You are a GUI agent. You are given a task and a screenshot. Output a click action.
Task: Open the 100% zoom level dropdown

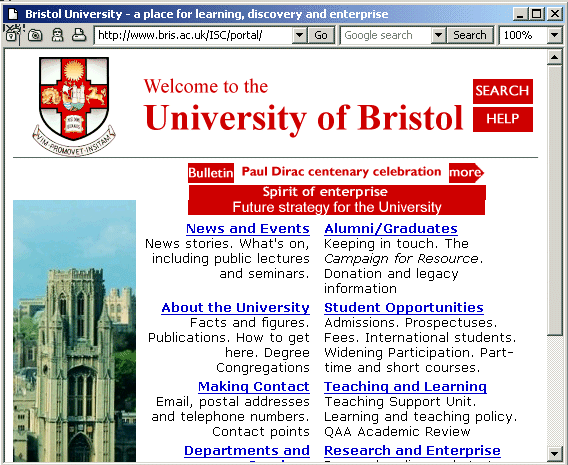554,35
